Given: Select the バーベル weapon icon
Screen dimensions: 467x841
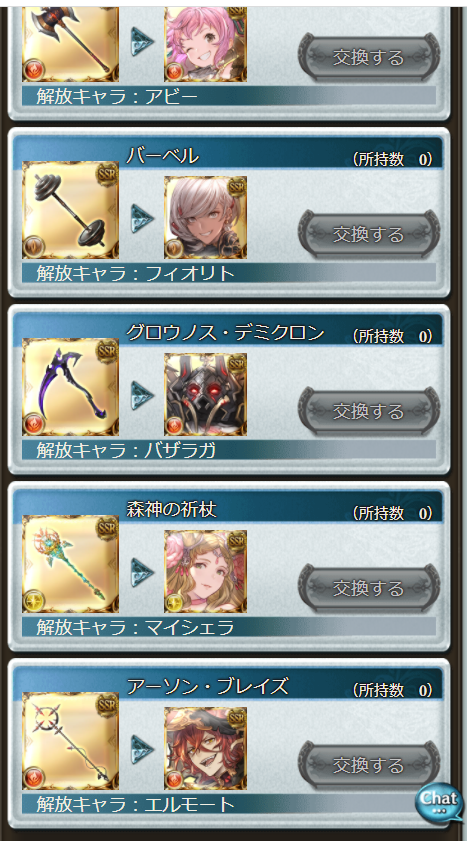Looking at the screenshot, I should click(70, 210).
